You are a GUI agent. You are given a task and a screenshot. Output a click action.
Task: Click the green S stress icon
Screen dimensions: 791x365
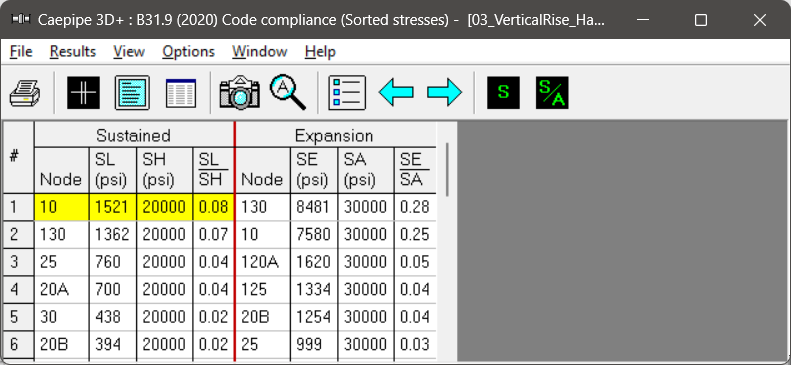coord(503,93)
